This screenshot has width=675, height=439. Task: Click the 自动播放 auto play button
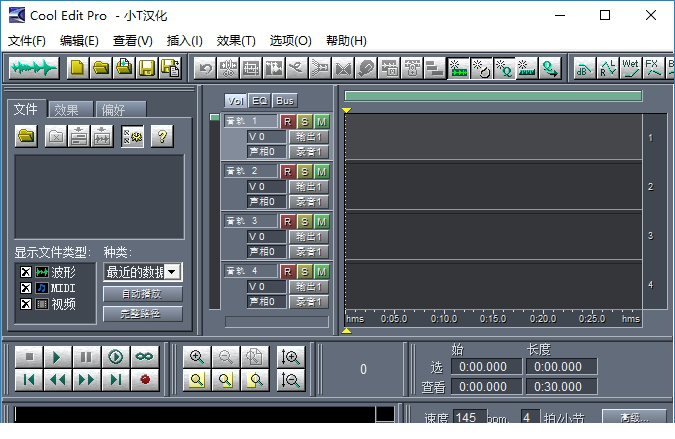coord(142,294)
